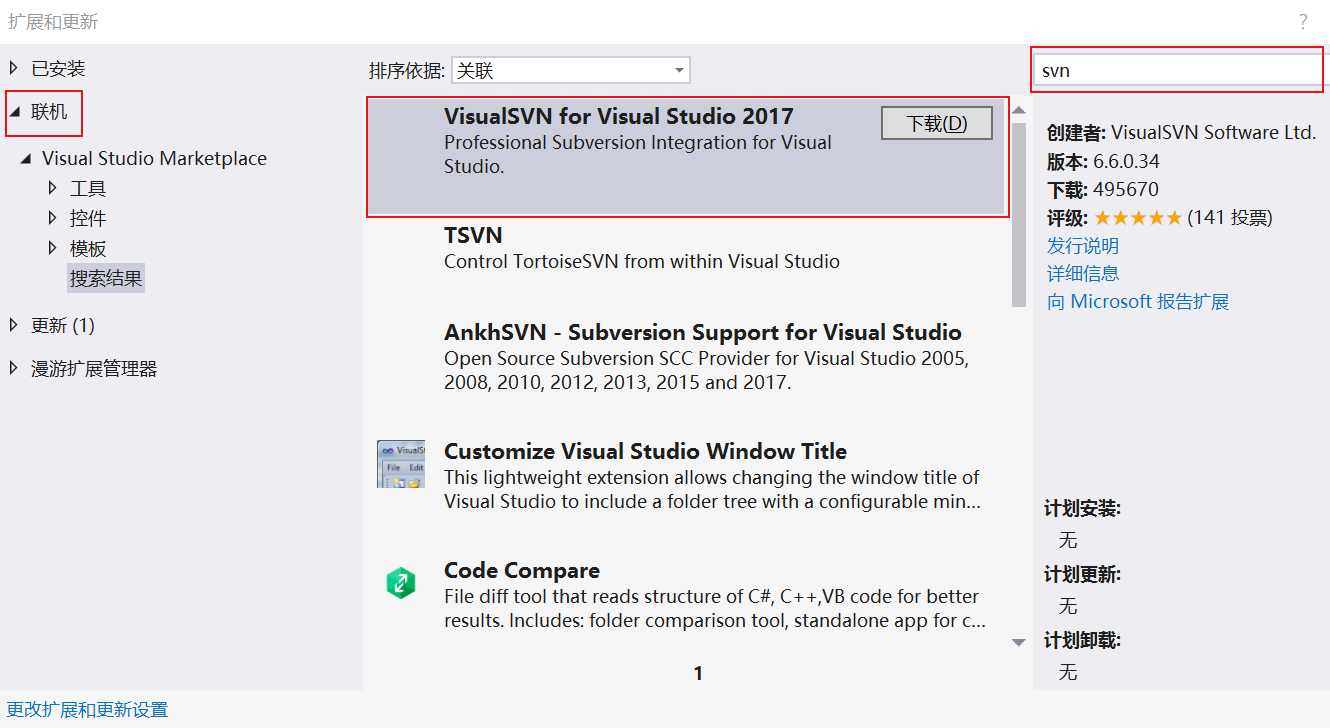Click the 向 Microsoft 报告扩展 link
The height and width of the screenshot is (728, 1330).
(1137, 301)
